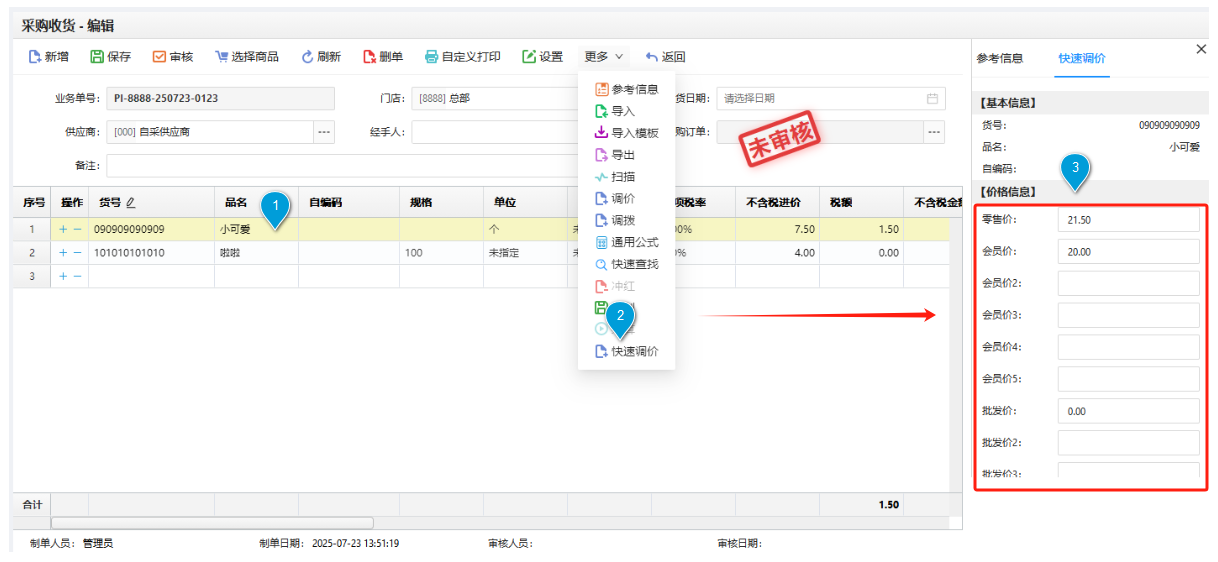Select the 小可爱 product name cell

point(256,229)
